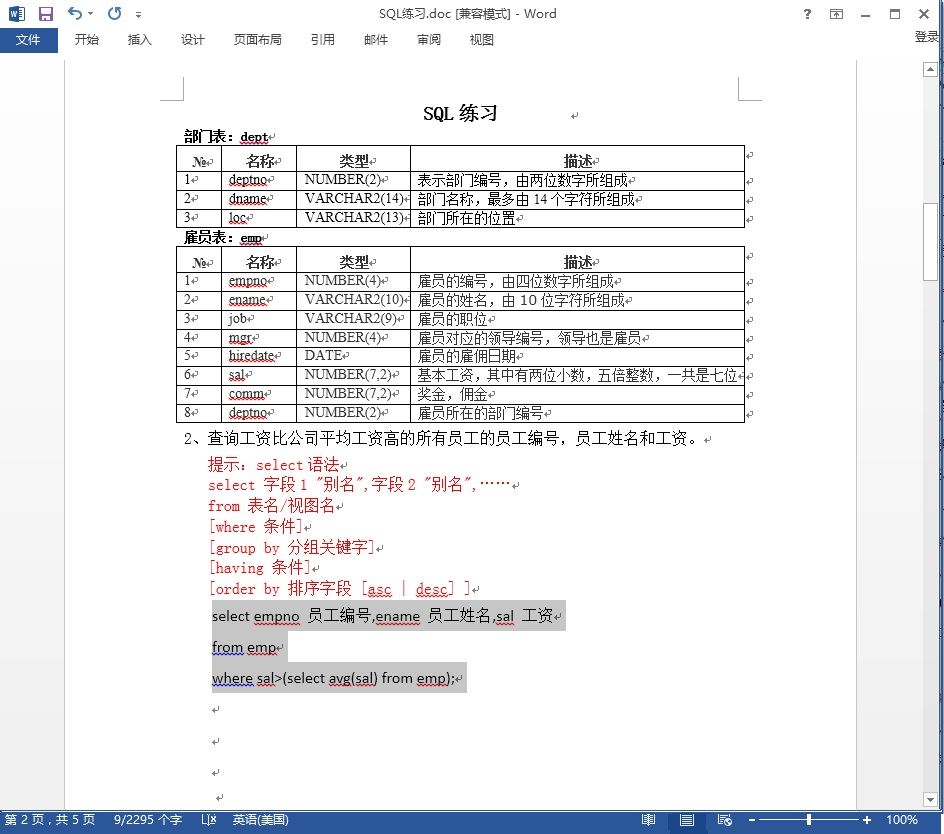Viewport: 944px width, 834px height.
Task: Switch to Read Mode view
Action: (648, 820)
